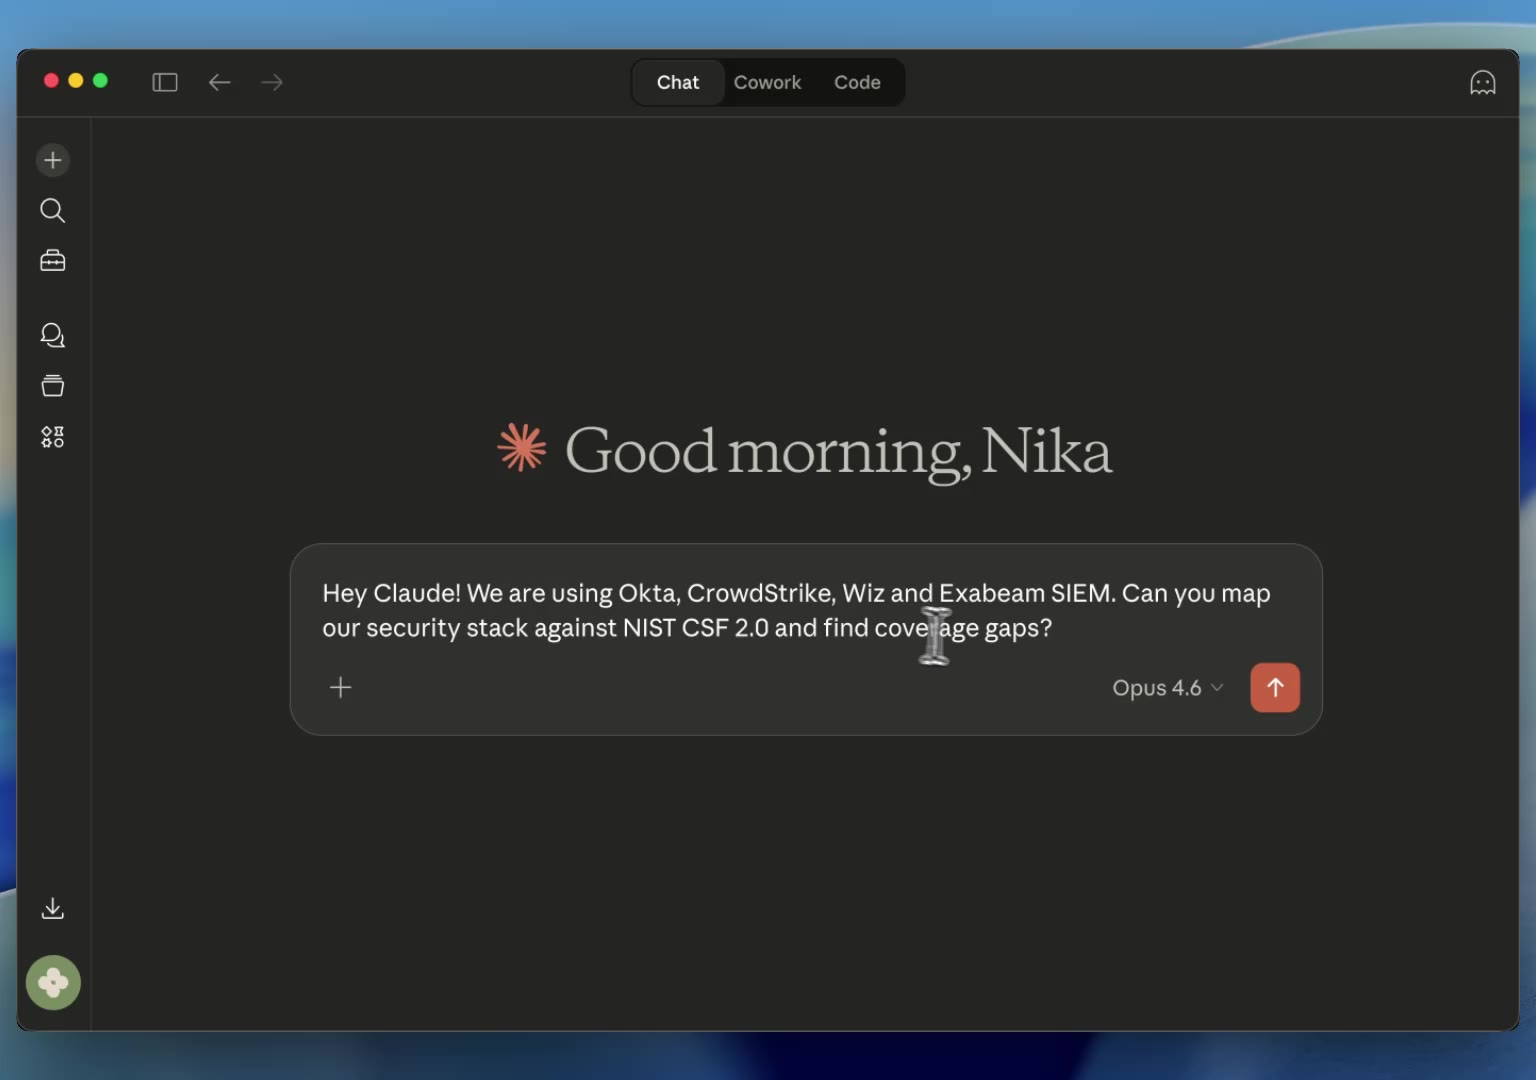Select the Chat tab
Image resolution: width=1536 pixels, height=1080 pixels.
(677, 83)
